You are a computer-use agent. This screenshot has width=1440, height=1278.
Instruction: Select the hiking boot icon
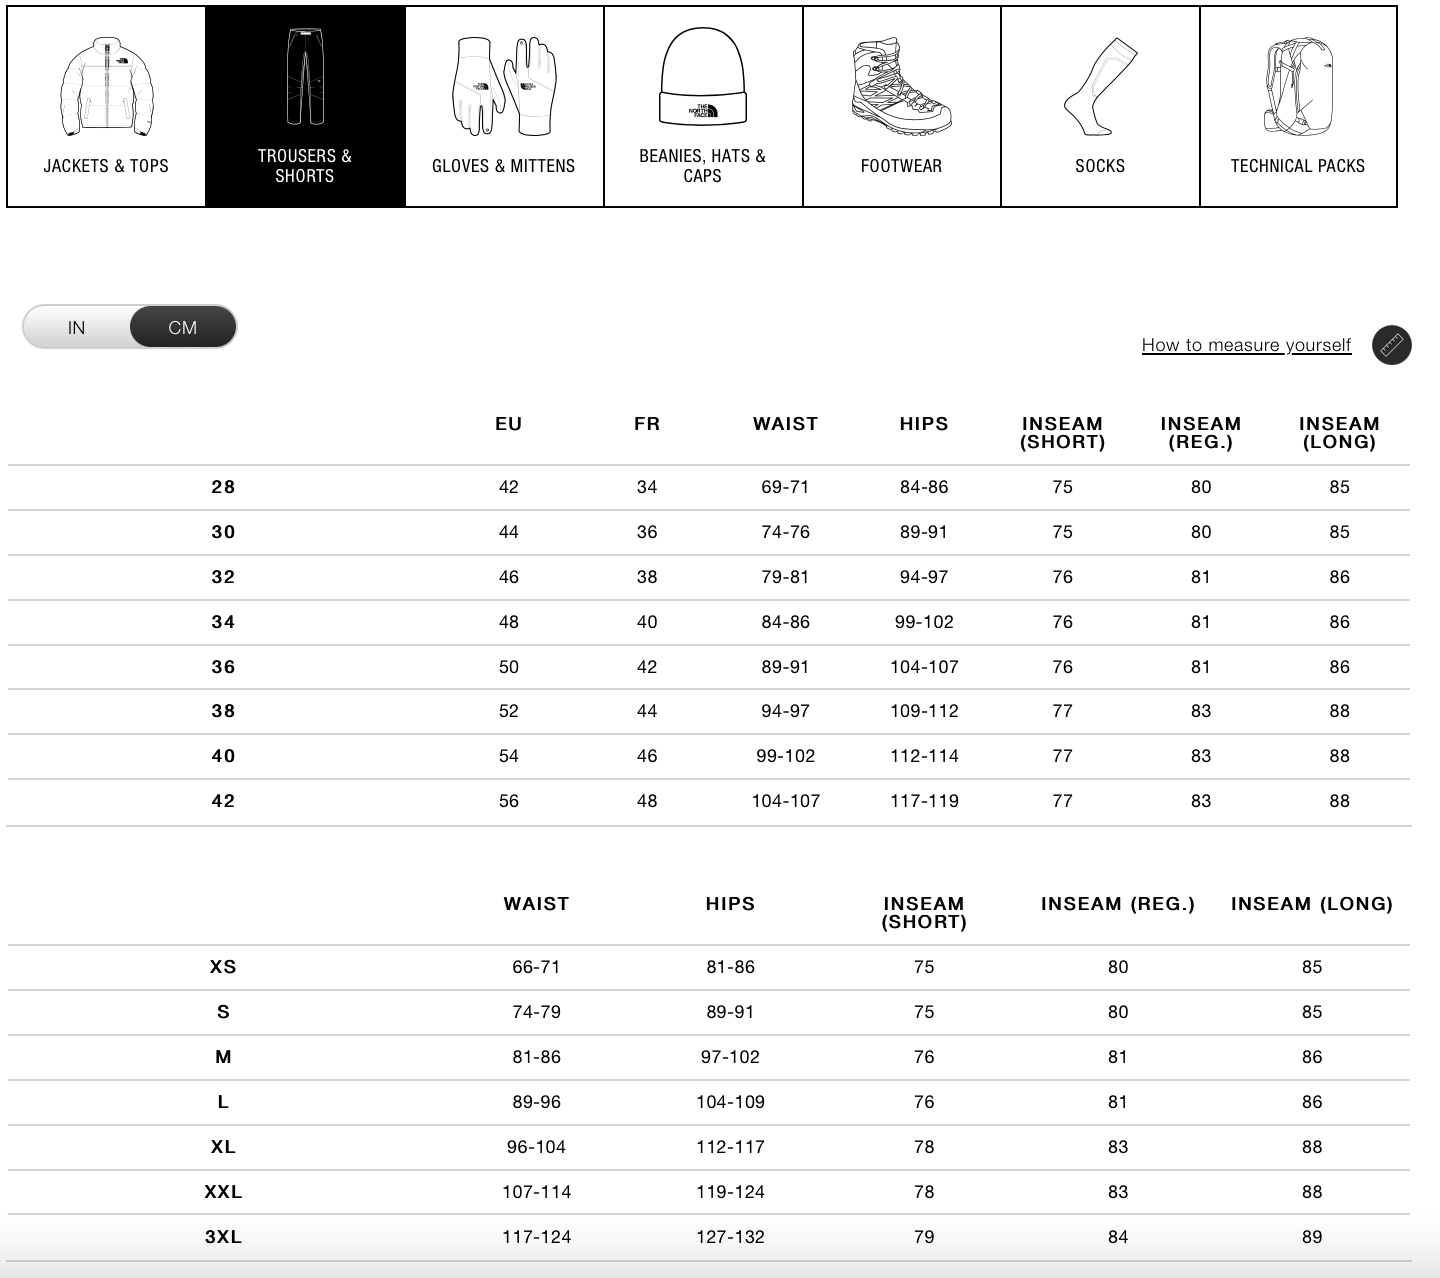point(901,87)
